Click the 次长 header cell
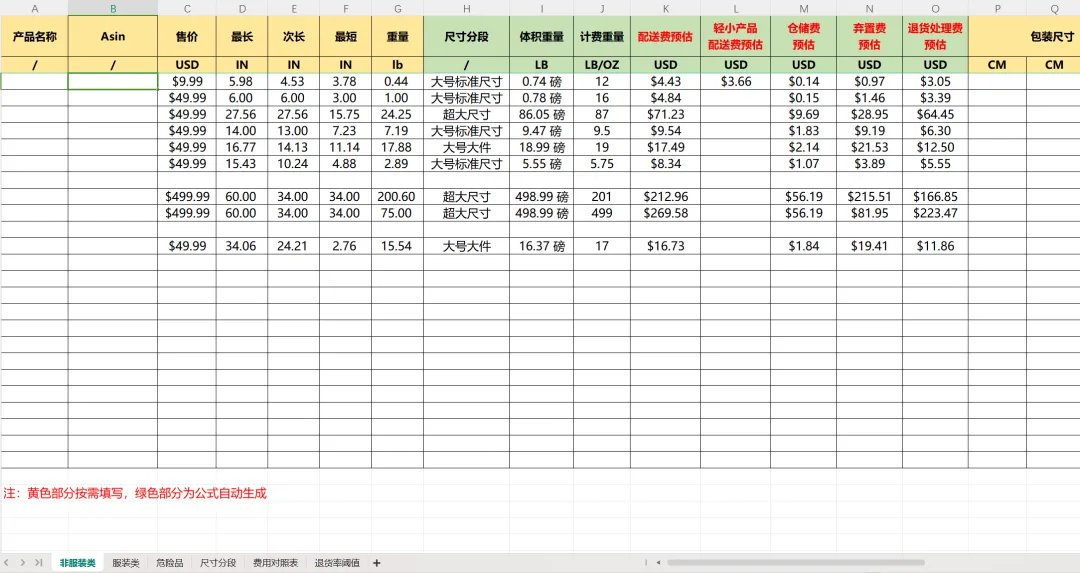The height and width of the screenshot is (573, 1080). tap(293, 37)
